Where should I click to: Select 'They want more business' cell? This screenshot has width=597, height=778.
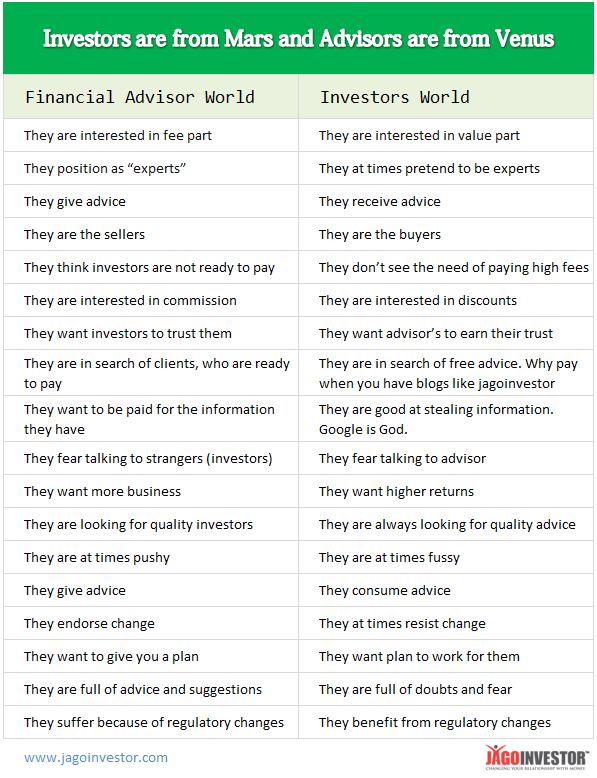point(151,491)
